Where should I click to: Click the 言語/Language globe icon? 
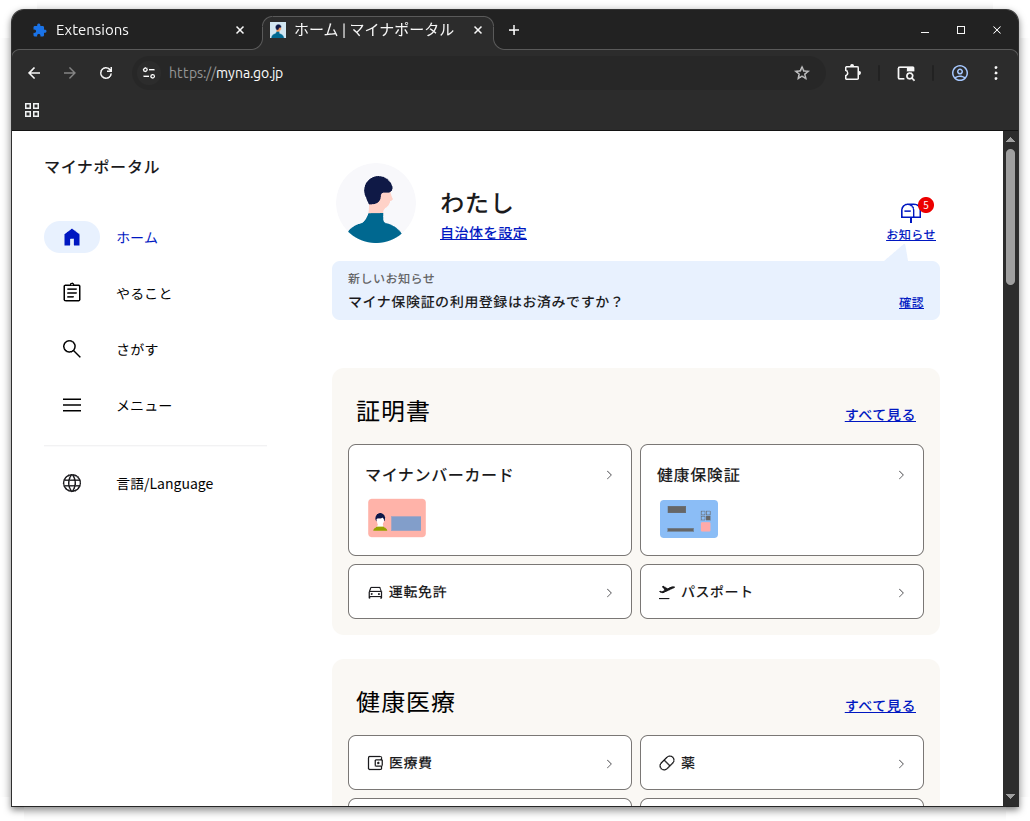coord(71,483)
